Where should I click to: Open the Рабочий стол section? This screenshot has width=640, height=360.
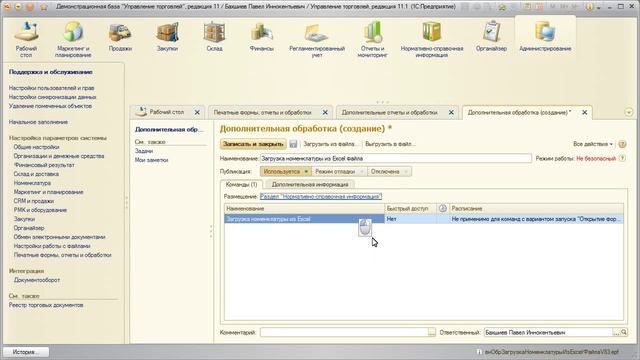coord(26,39)
